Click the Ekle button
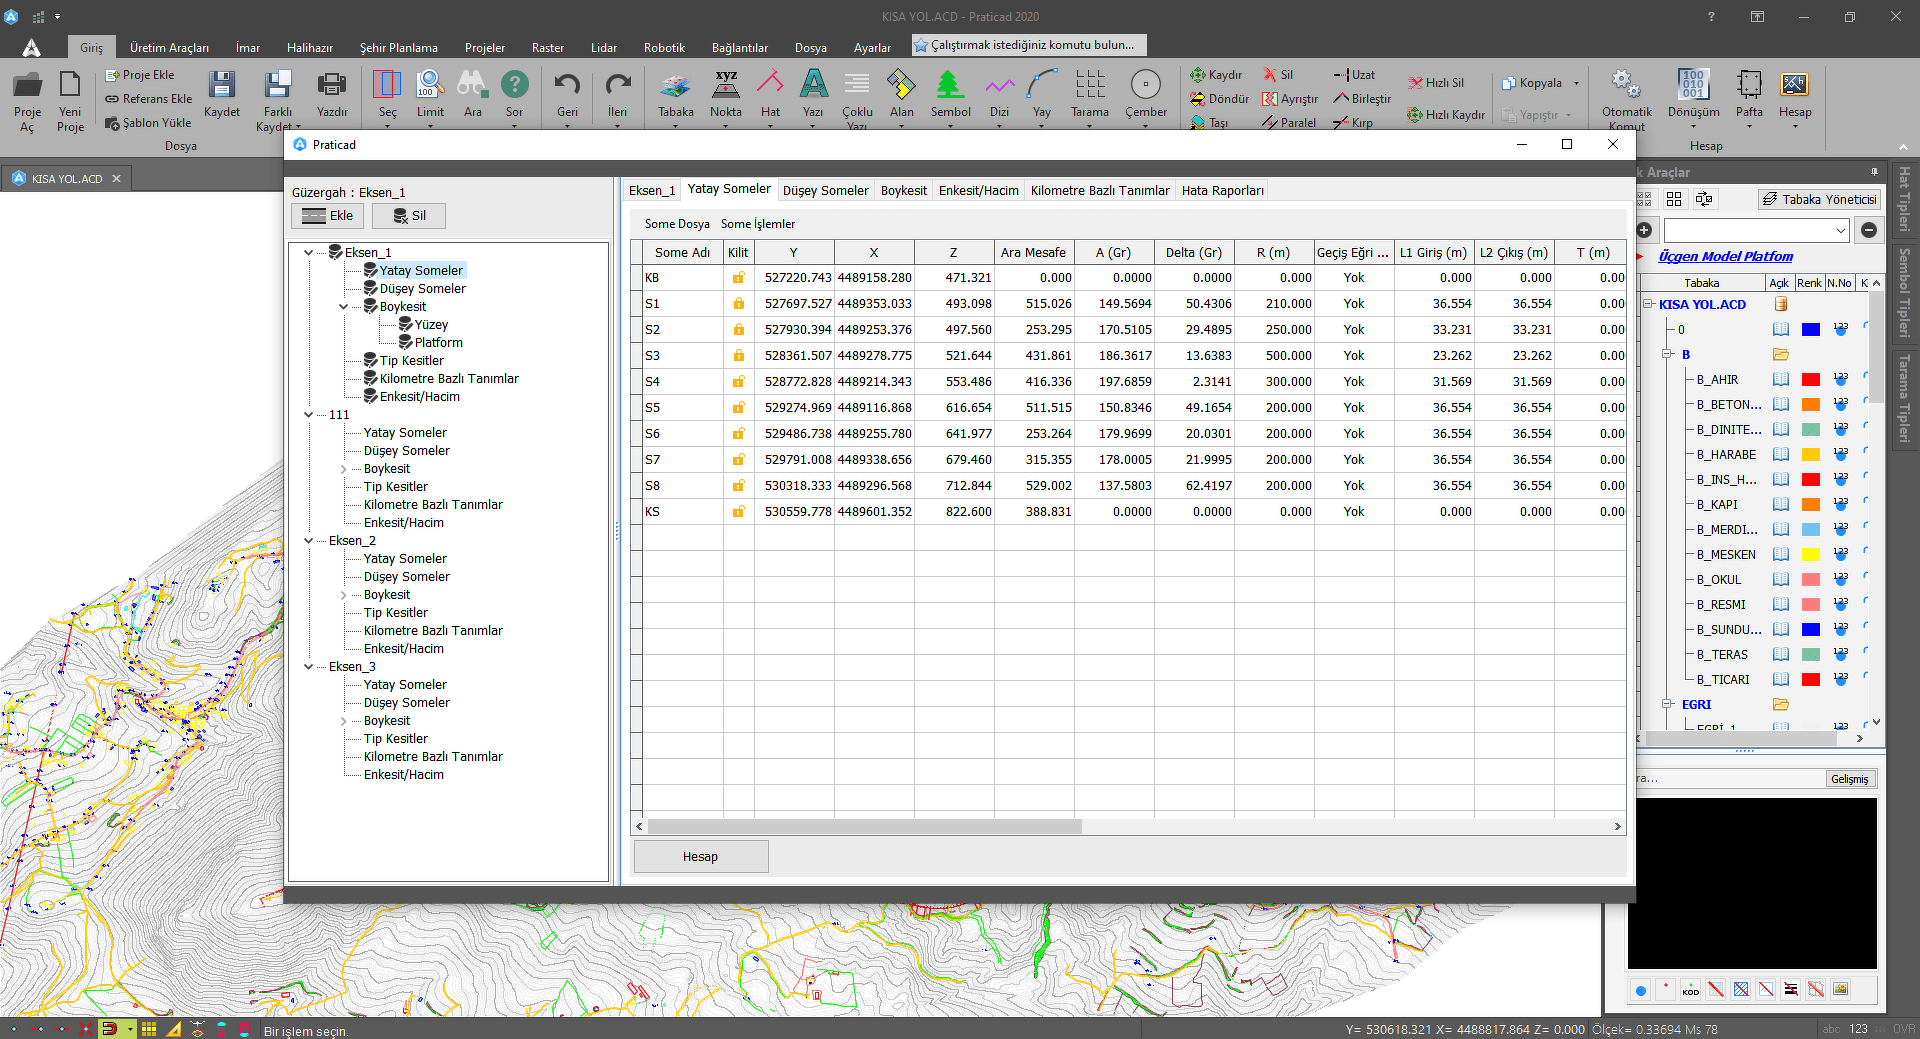Image resolution: width=1920 pixels, height=1039 pixels. 328,216
